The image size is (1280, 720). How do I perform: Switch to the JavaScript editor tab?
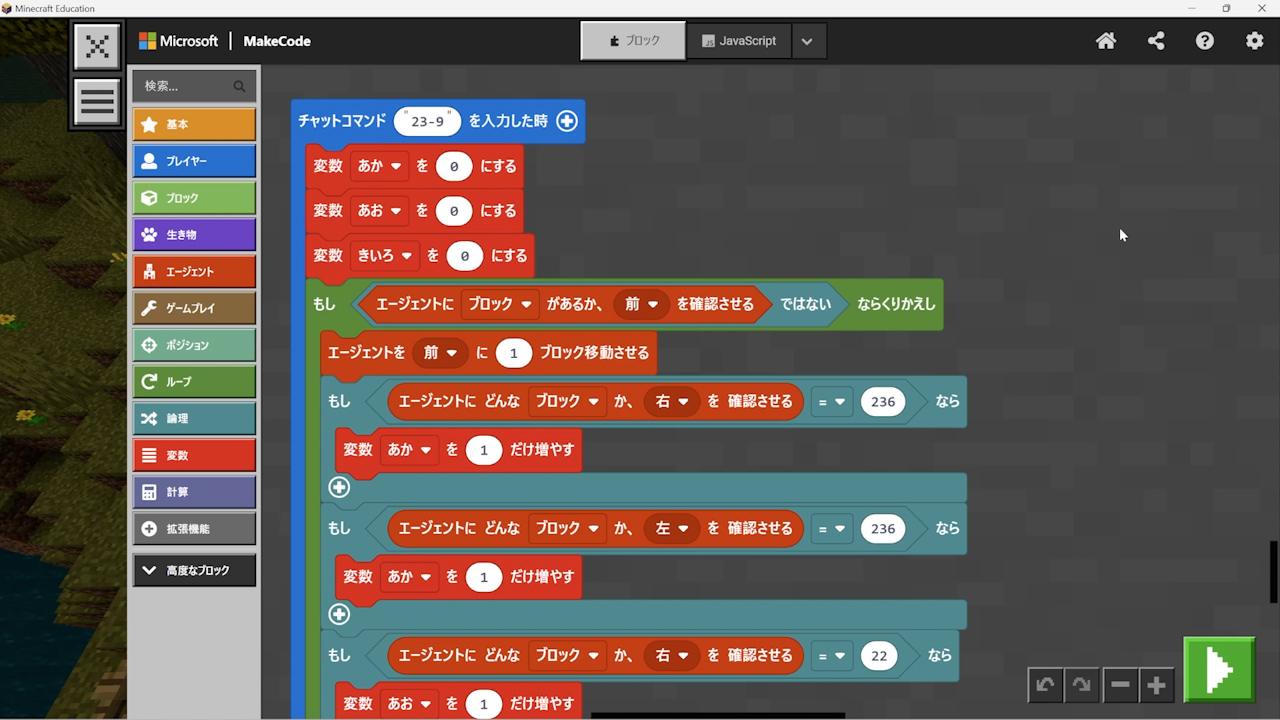[739, 41]
